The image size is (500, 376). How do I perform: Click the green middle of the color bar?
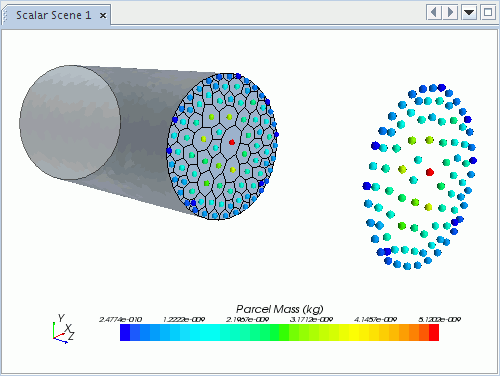tap(279, 332)
